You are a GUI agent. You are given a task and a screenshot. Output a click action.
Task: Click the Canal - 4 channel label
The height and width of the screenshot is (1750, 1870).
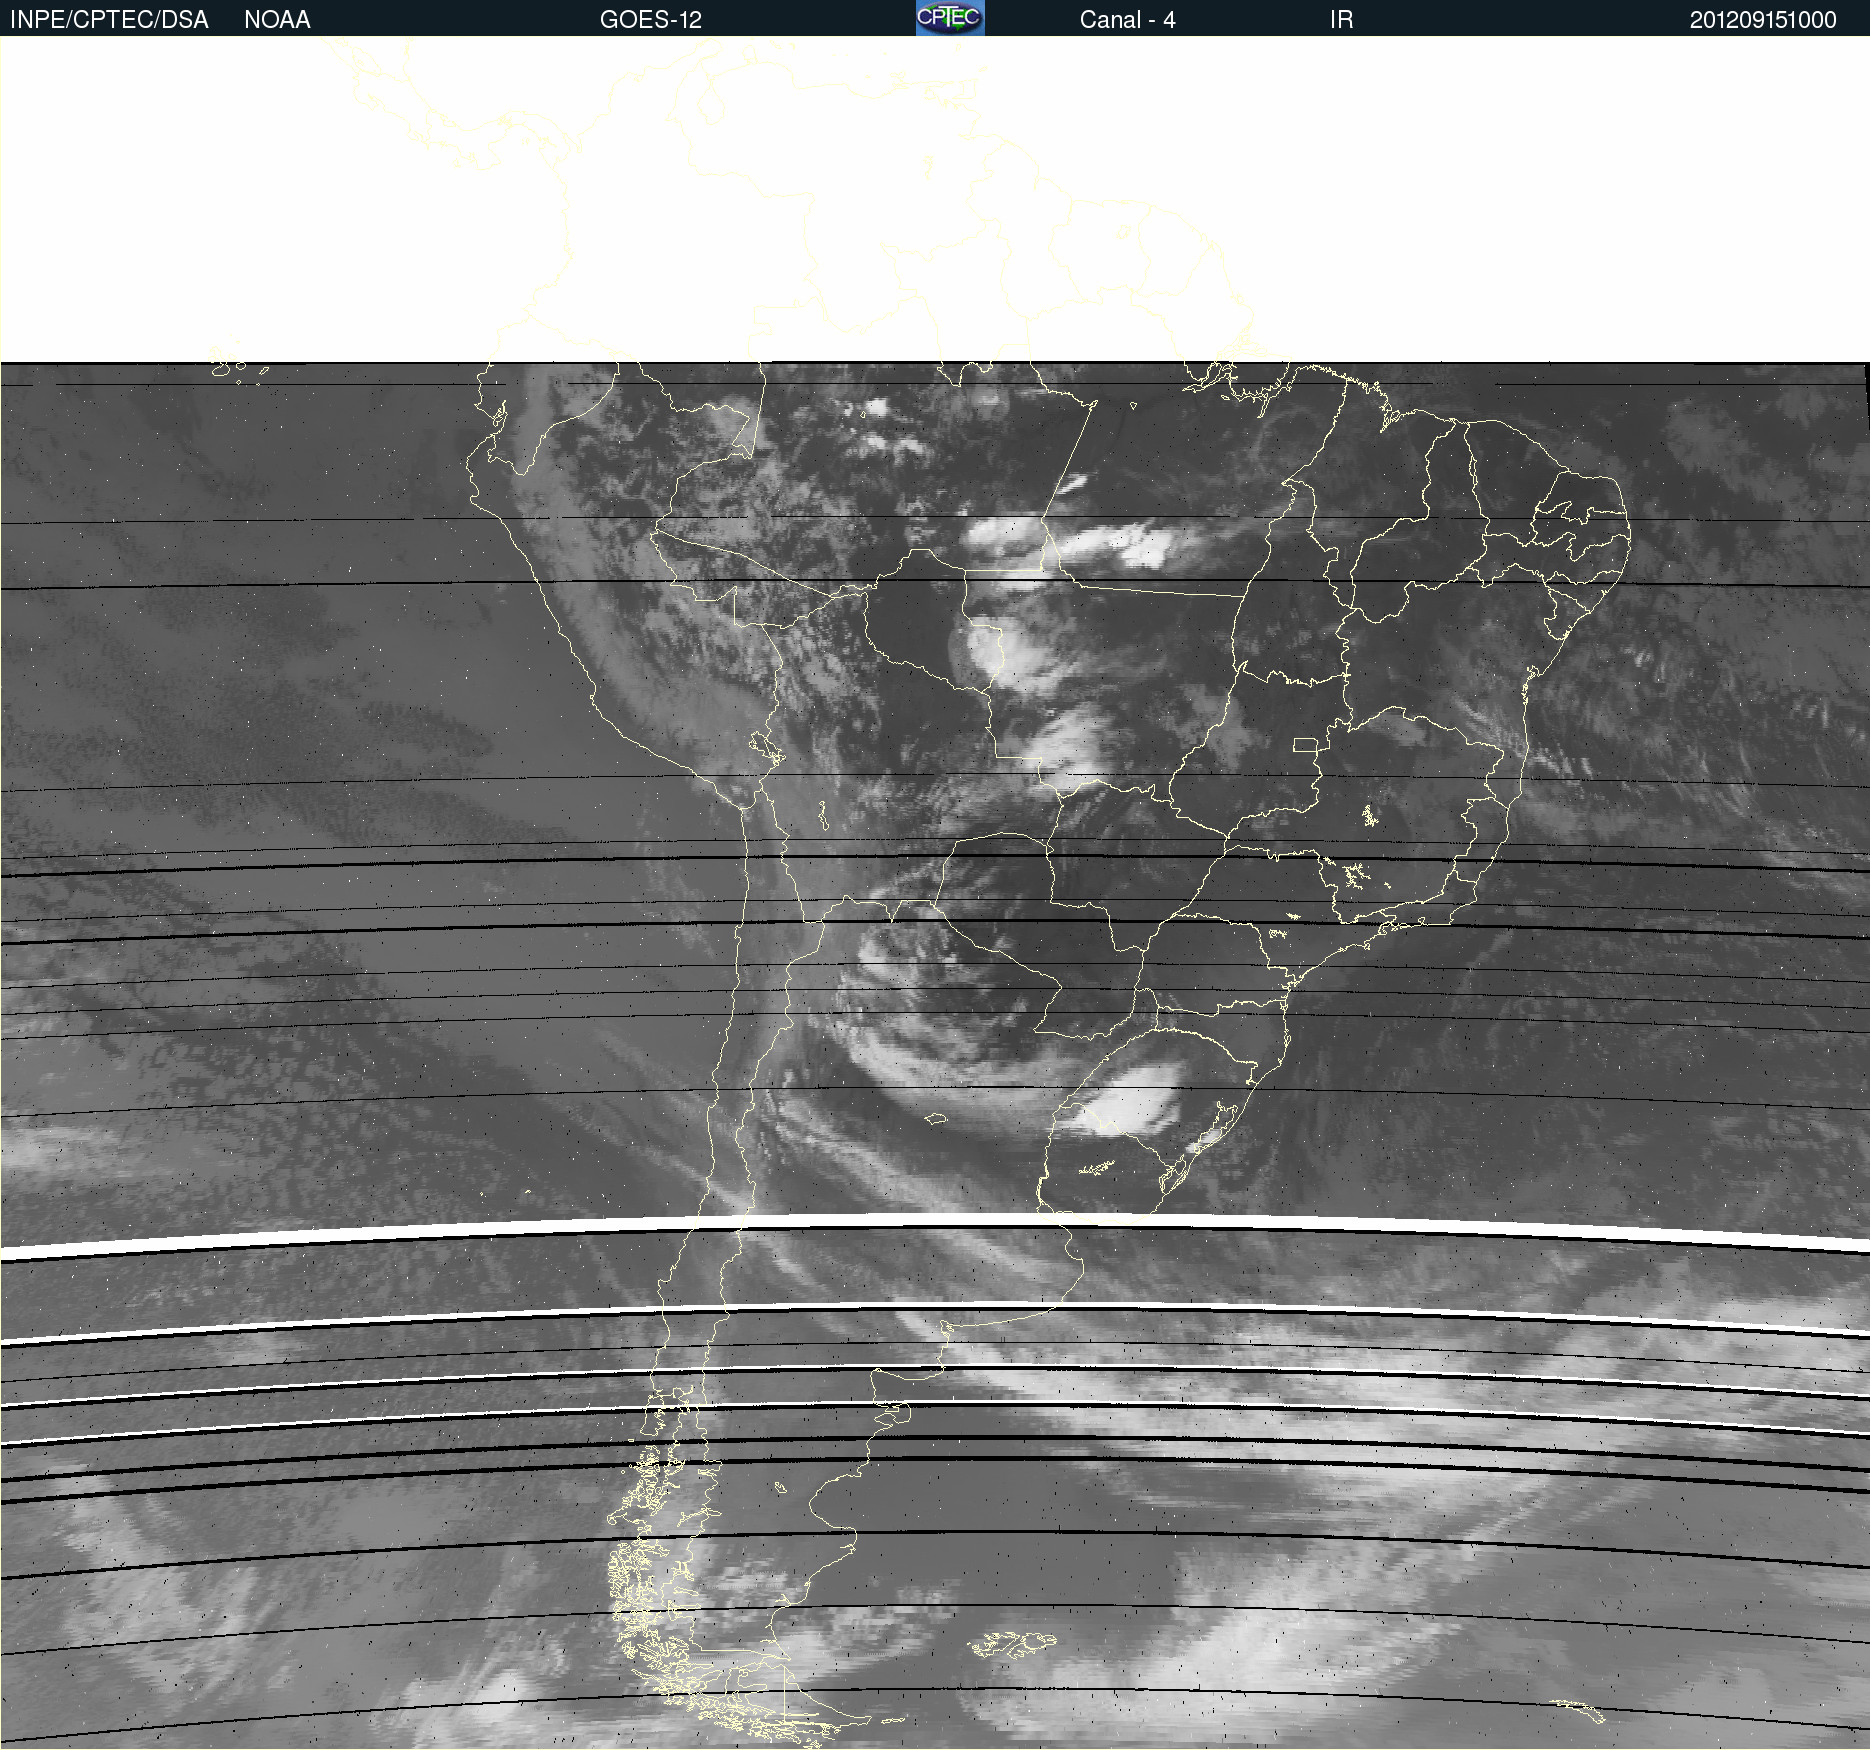click(1127, 20)
